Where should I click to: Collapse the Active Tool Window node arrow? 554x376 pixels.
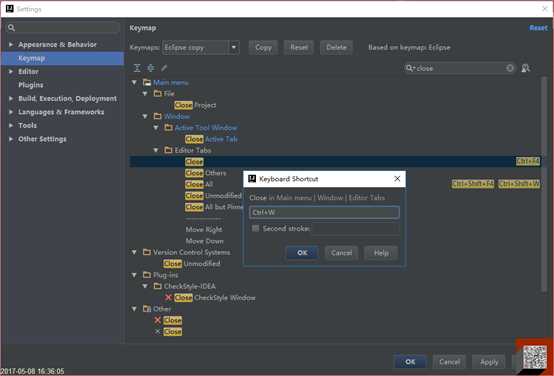tap(156, 128)
